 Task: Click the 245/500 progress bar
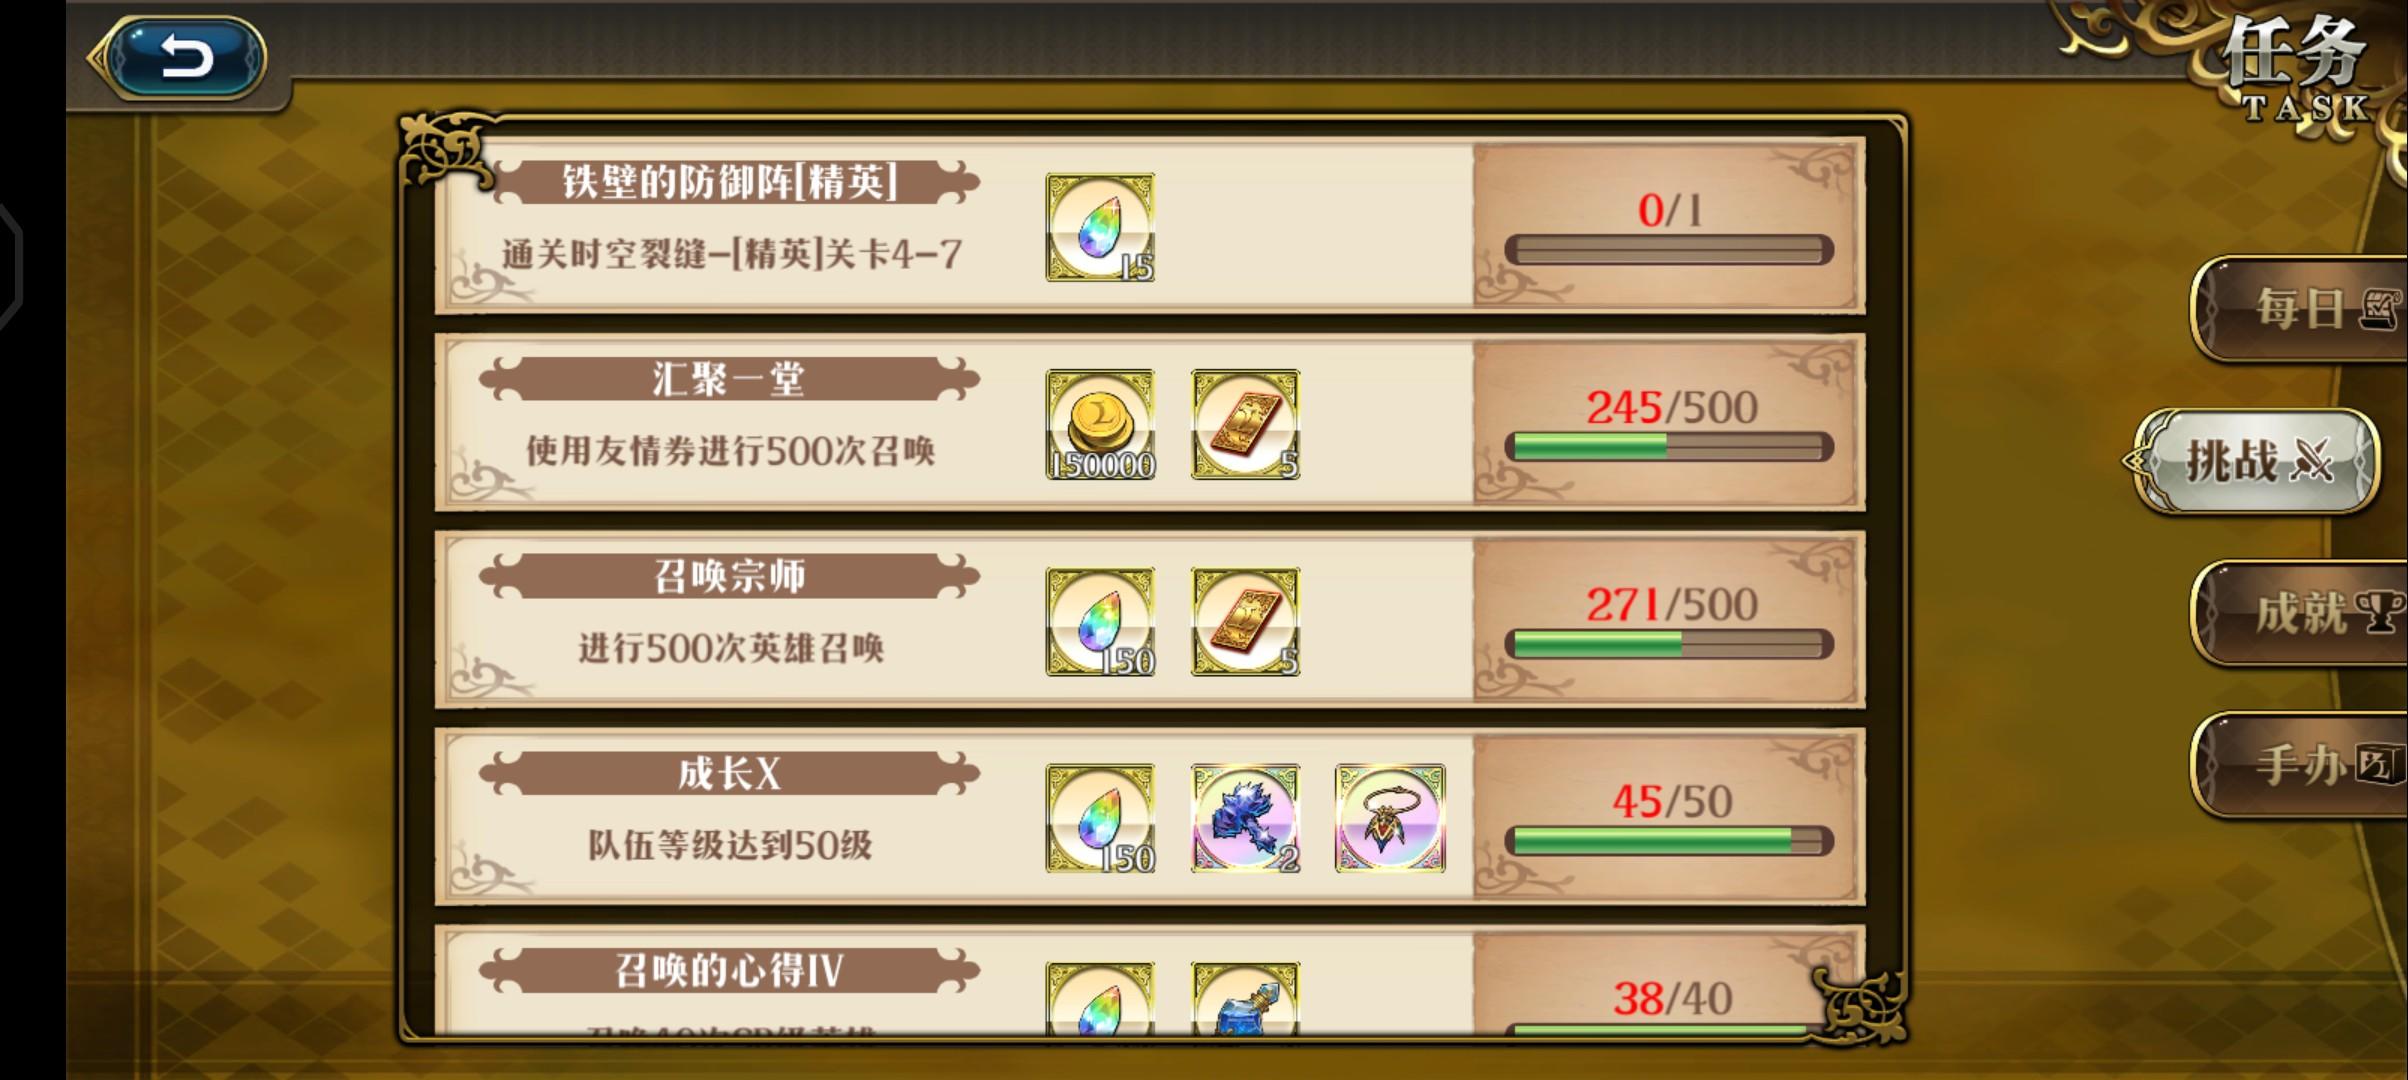[1669, 447]
